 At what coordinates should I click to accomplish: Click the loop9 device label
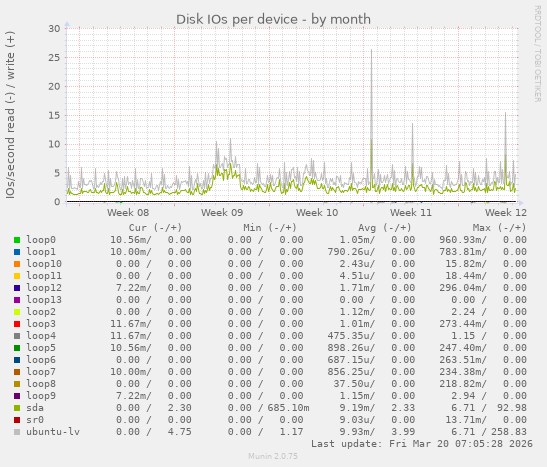coord(41,396)
